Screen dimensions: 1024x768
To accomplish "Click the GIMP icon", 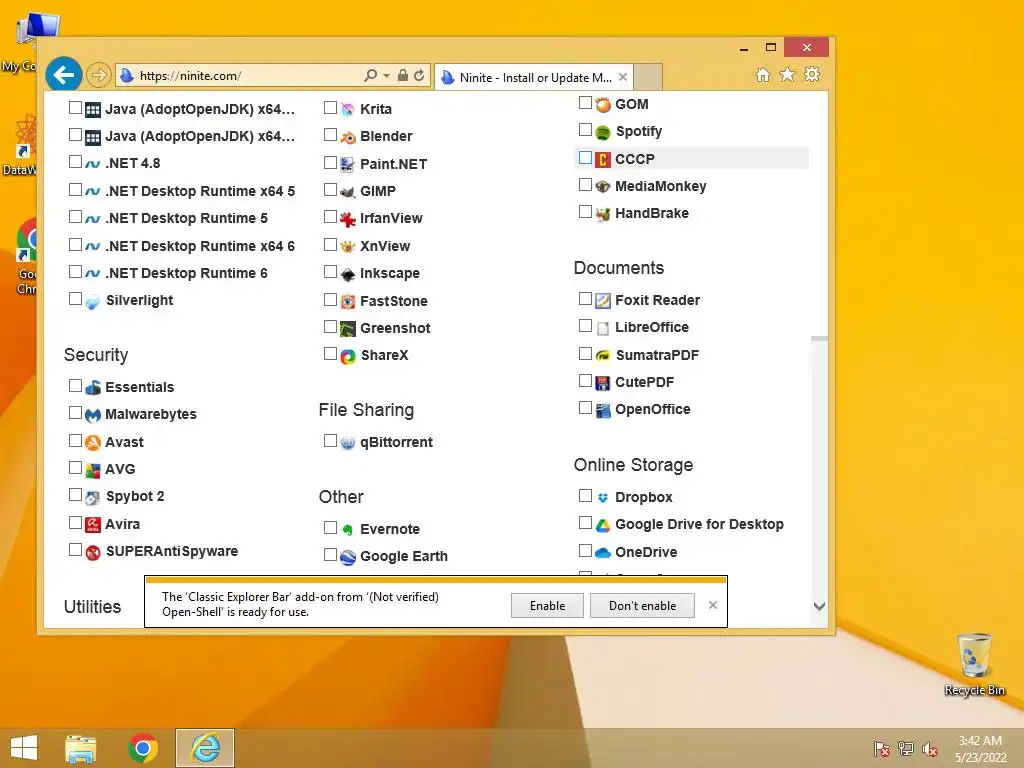I will [348, 191].
